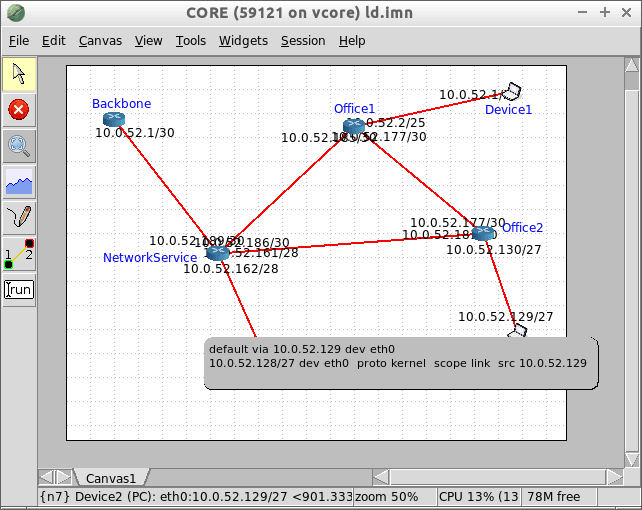Choose the observer magnifier tool
Screen dimensions: 642x510
(x=19, y=146)
